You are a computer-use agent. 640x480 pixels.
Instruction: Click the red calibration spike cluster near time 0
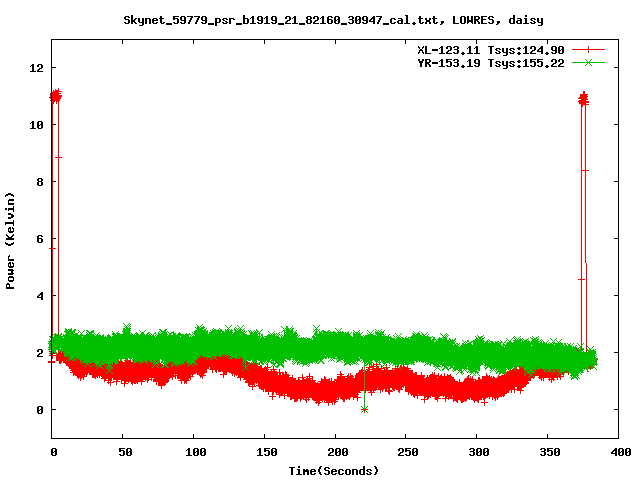(56, 96)
